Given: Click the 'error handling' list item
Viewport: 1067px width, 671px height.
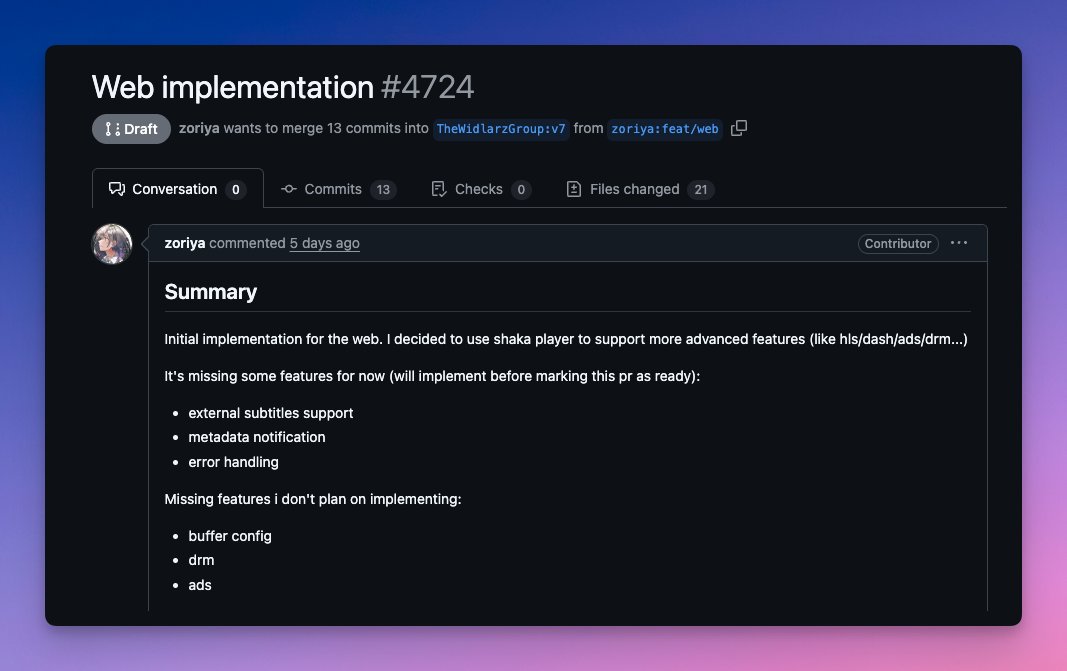Looking at the screenshot, I should point(233,462).
